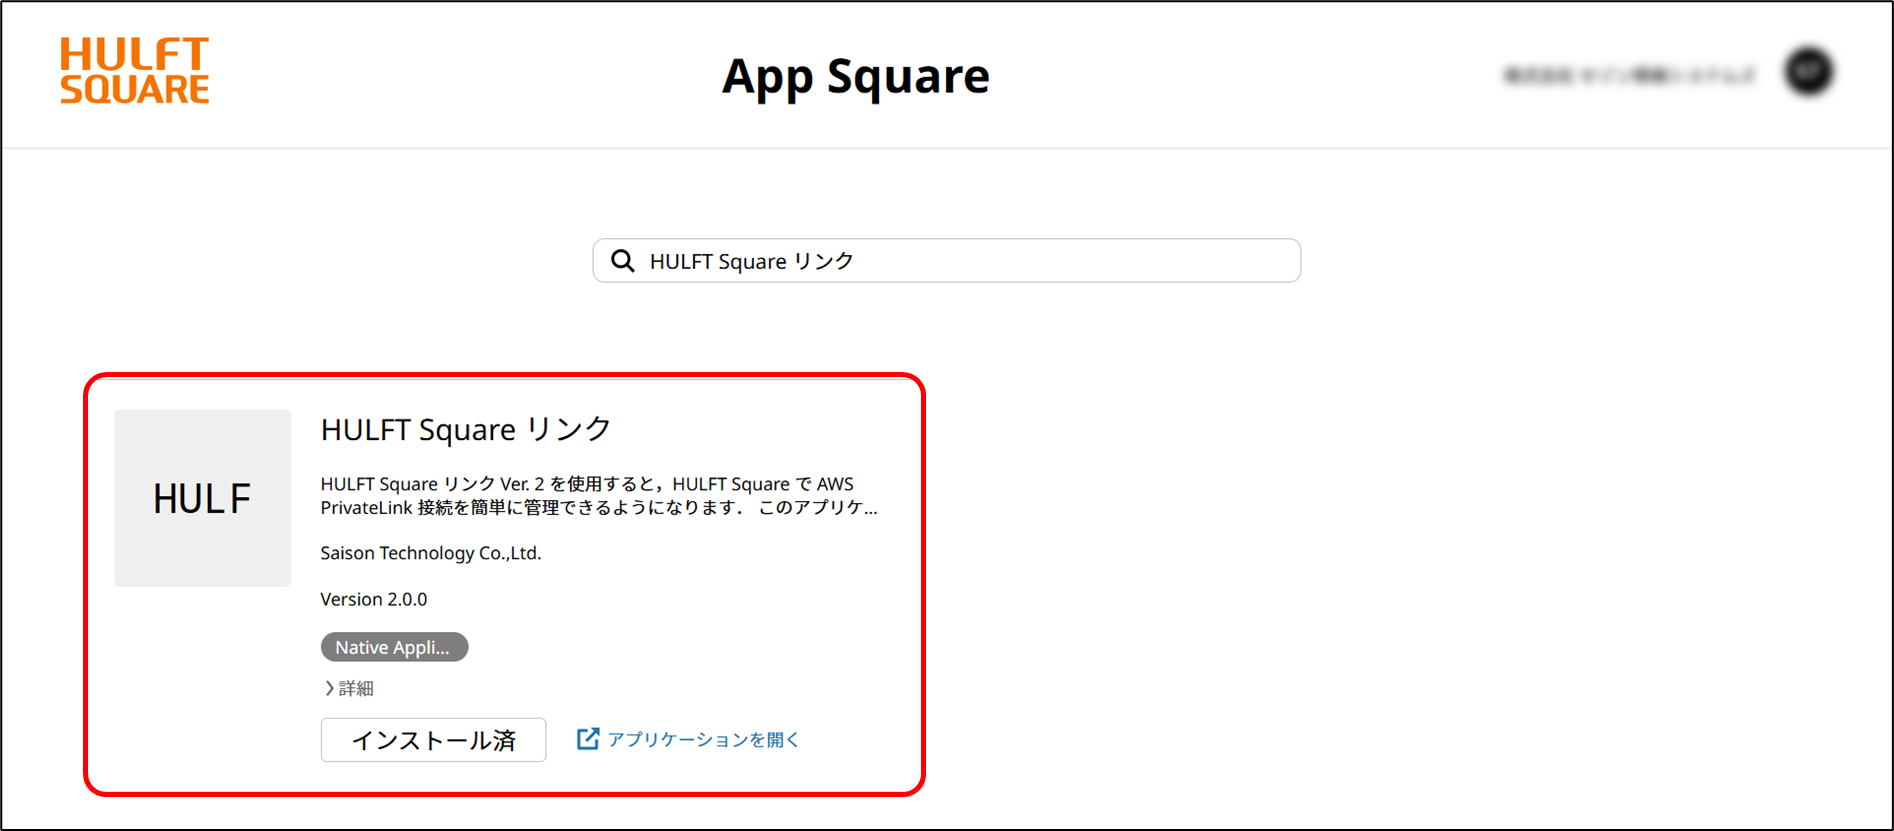Screen dimensions: 1894x831
Task: Click the Version 2.0.0 text
Action: click(373, 599)
